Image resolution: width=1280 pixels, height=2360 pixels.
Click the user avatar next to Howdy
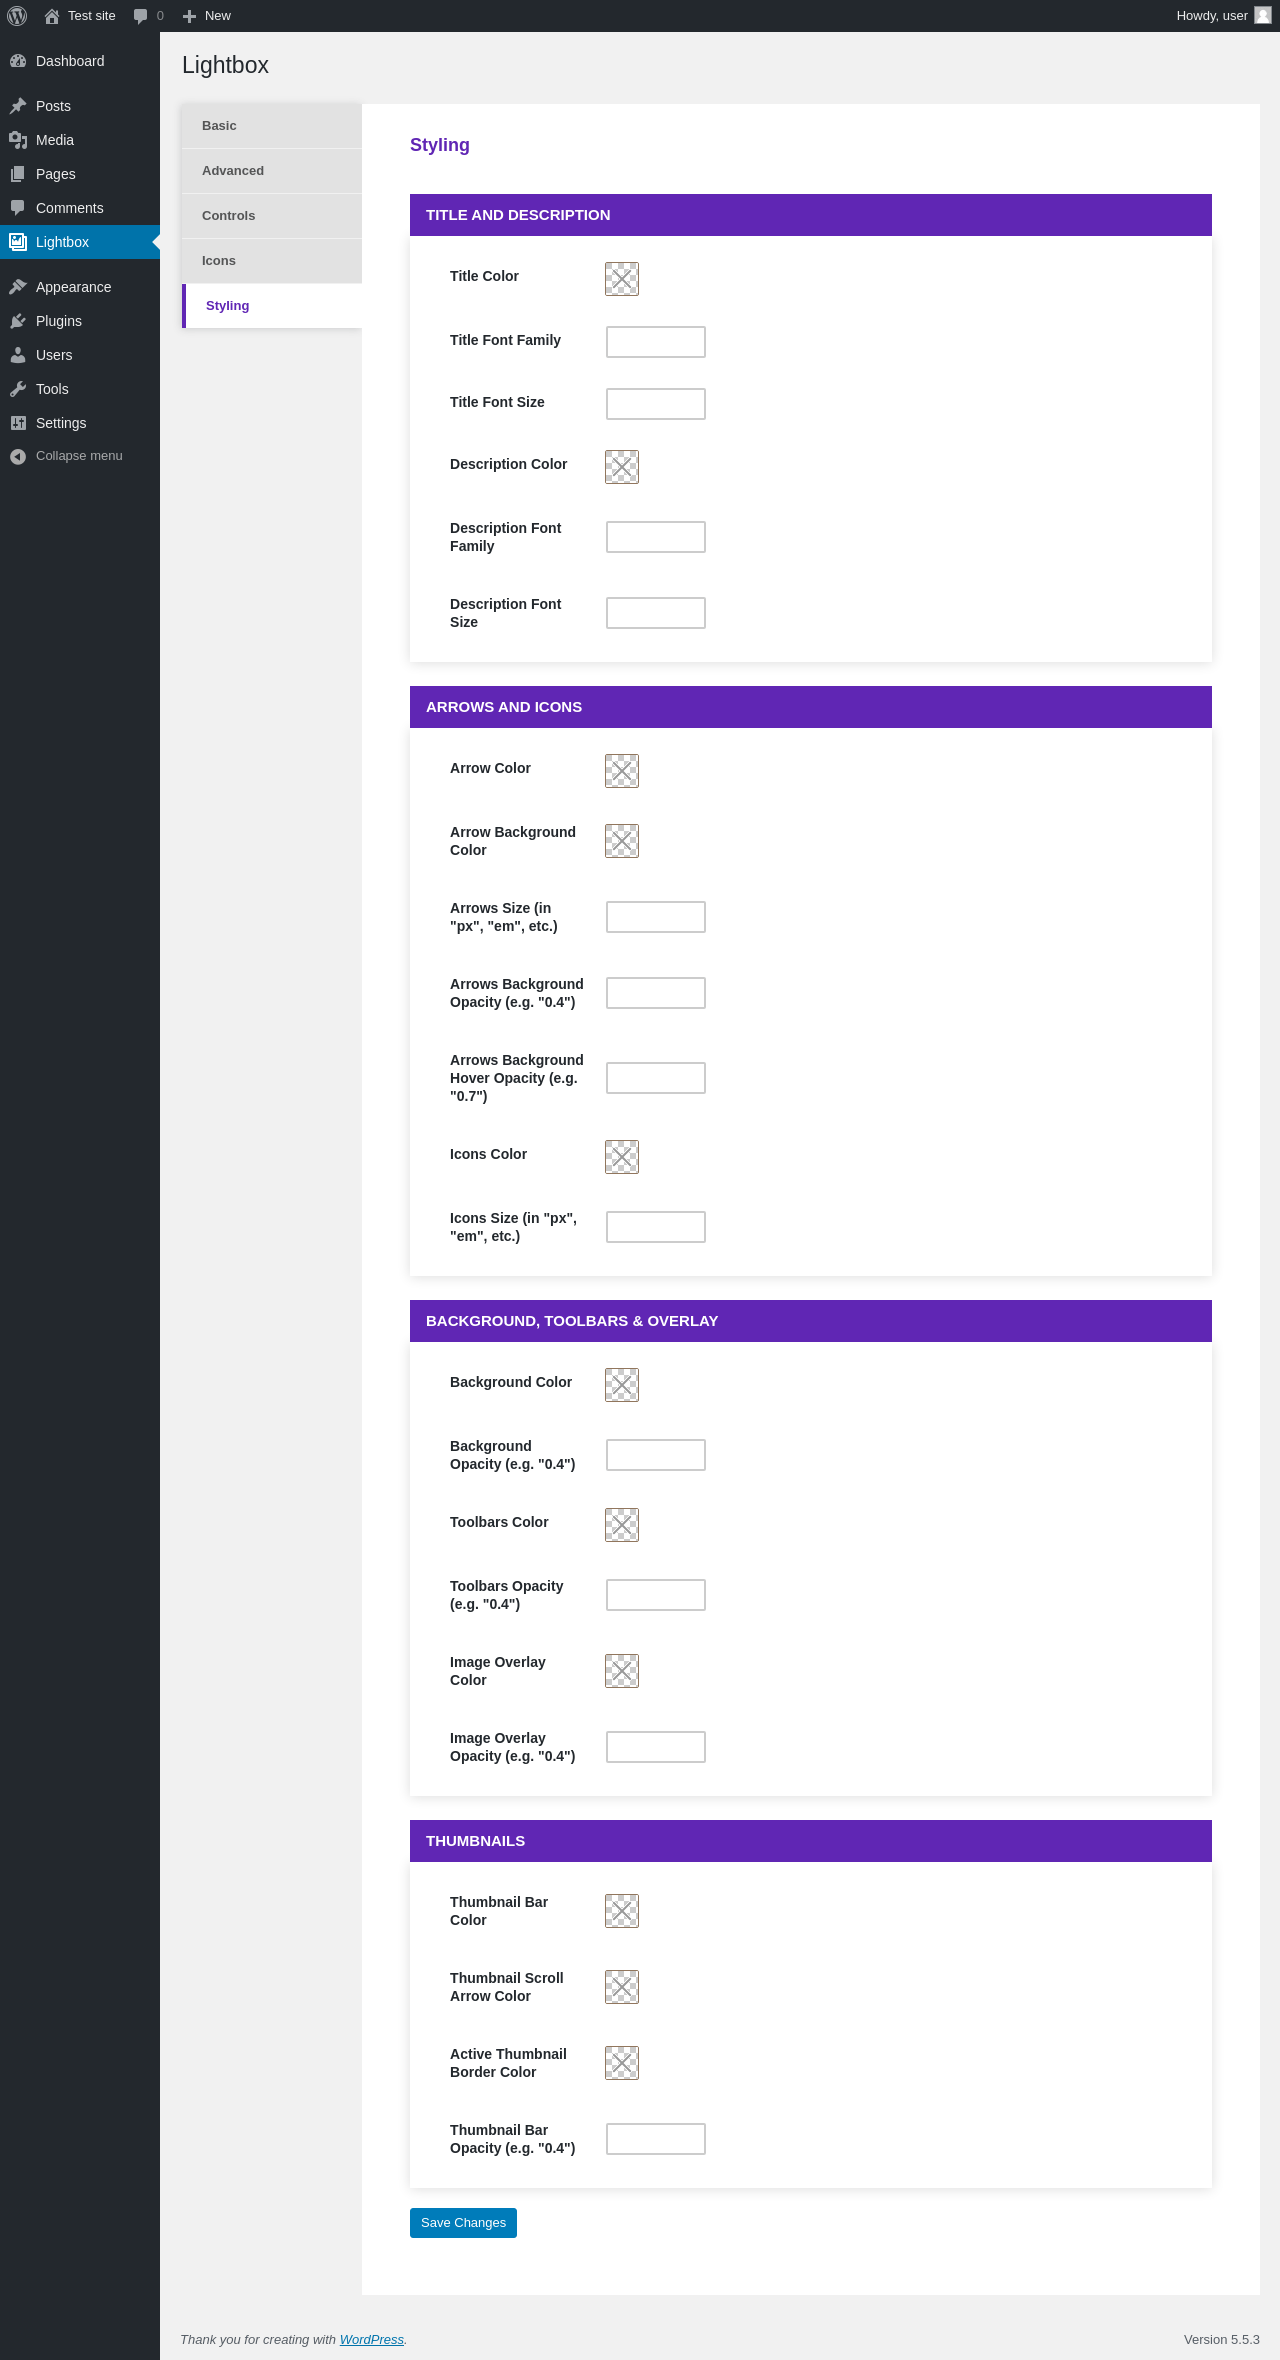(x=1263, y=16)
